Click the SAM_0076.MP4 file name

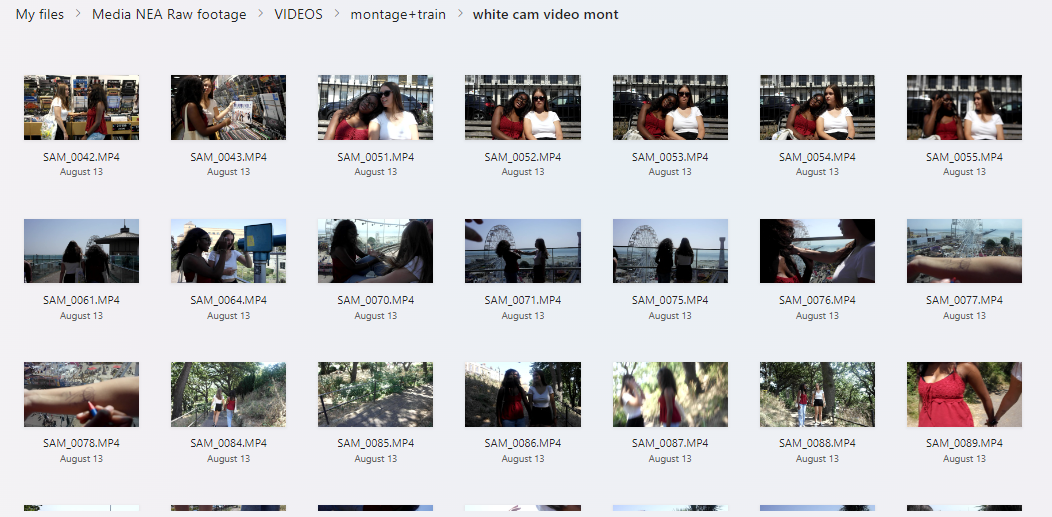[817, 300]
